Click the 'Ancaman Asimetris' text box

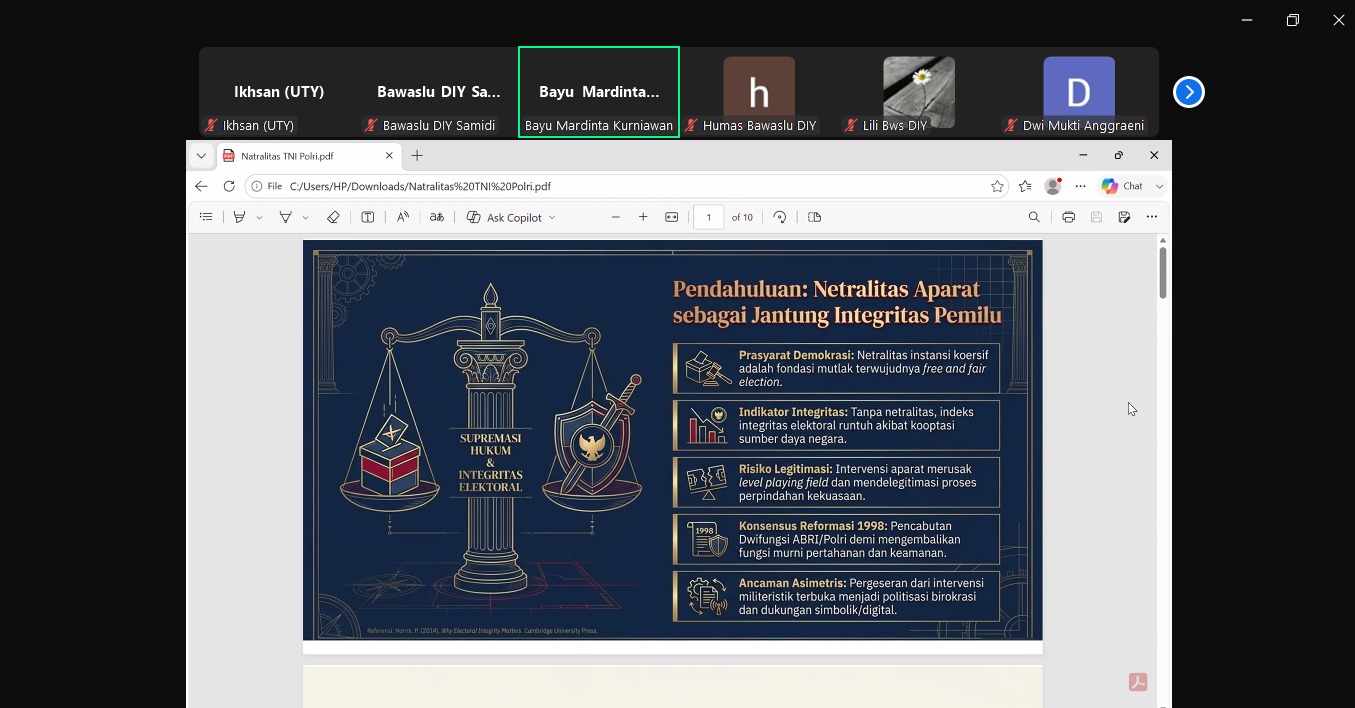837,596
